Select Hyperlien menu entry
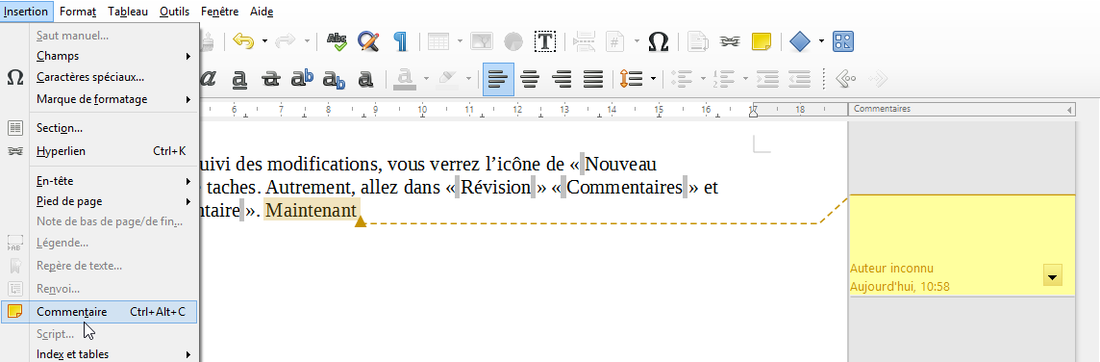This screenshot has width=1100, height=362. pos(60,151)
